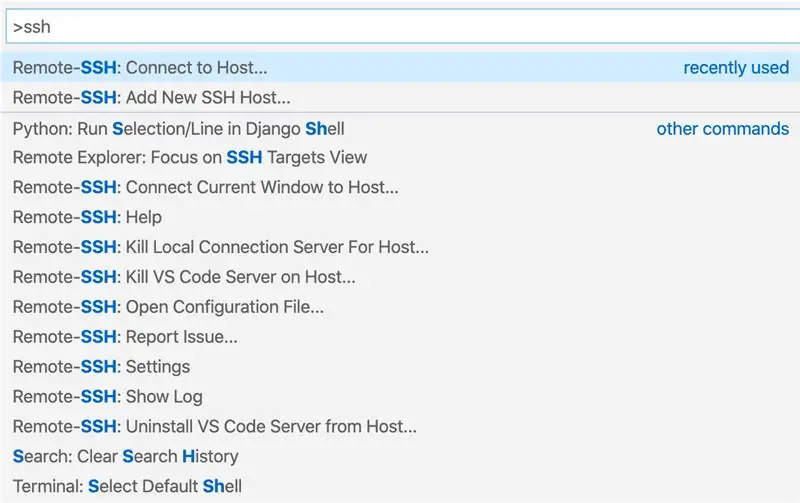The width and height of the screenshot is (800, 503).
Task: Open Remote-SSH: Settings command
Action: coord(400,366)
